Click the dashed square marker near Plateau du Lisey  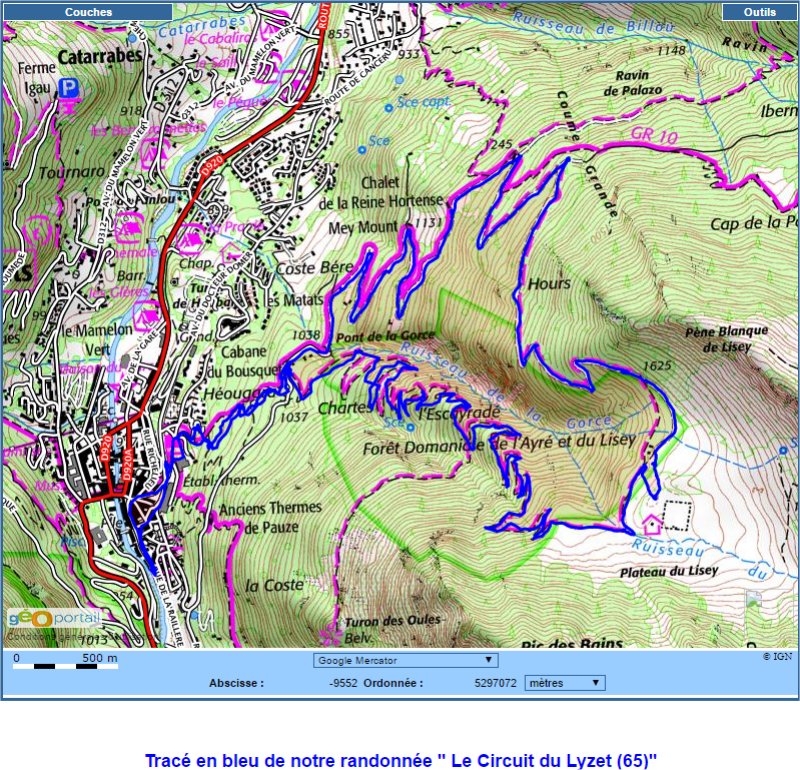[x=678, y=515]
